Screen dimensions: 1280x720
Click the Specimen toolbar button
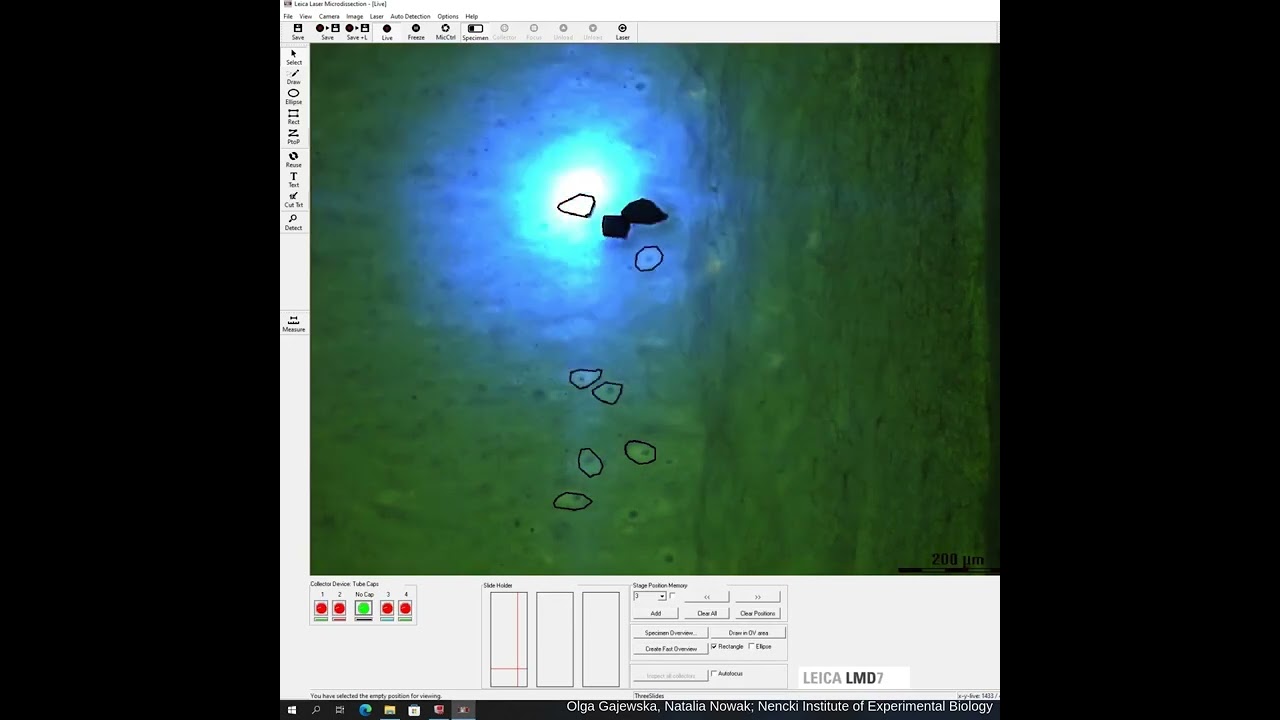click(x=475, y=32)
